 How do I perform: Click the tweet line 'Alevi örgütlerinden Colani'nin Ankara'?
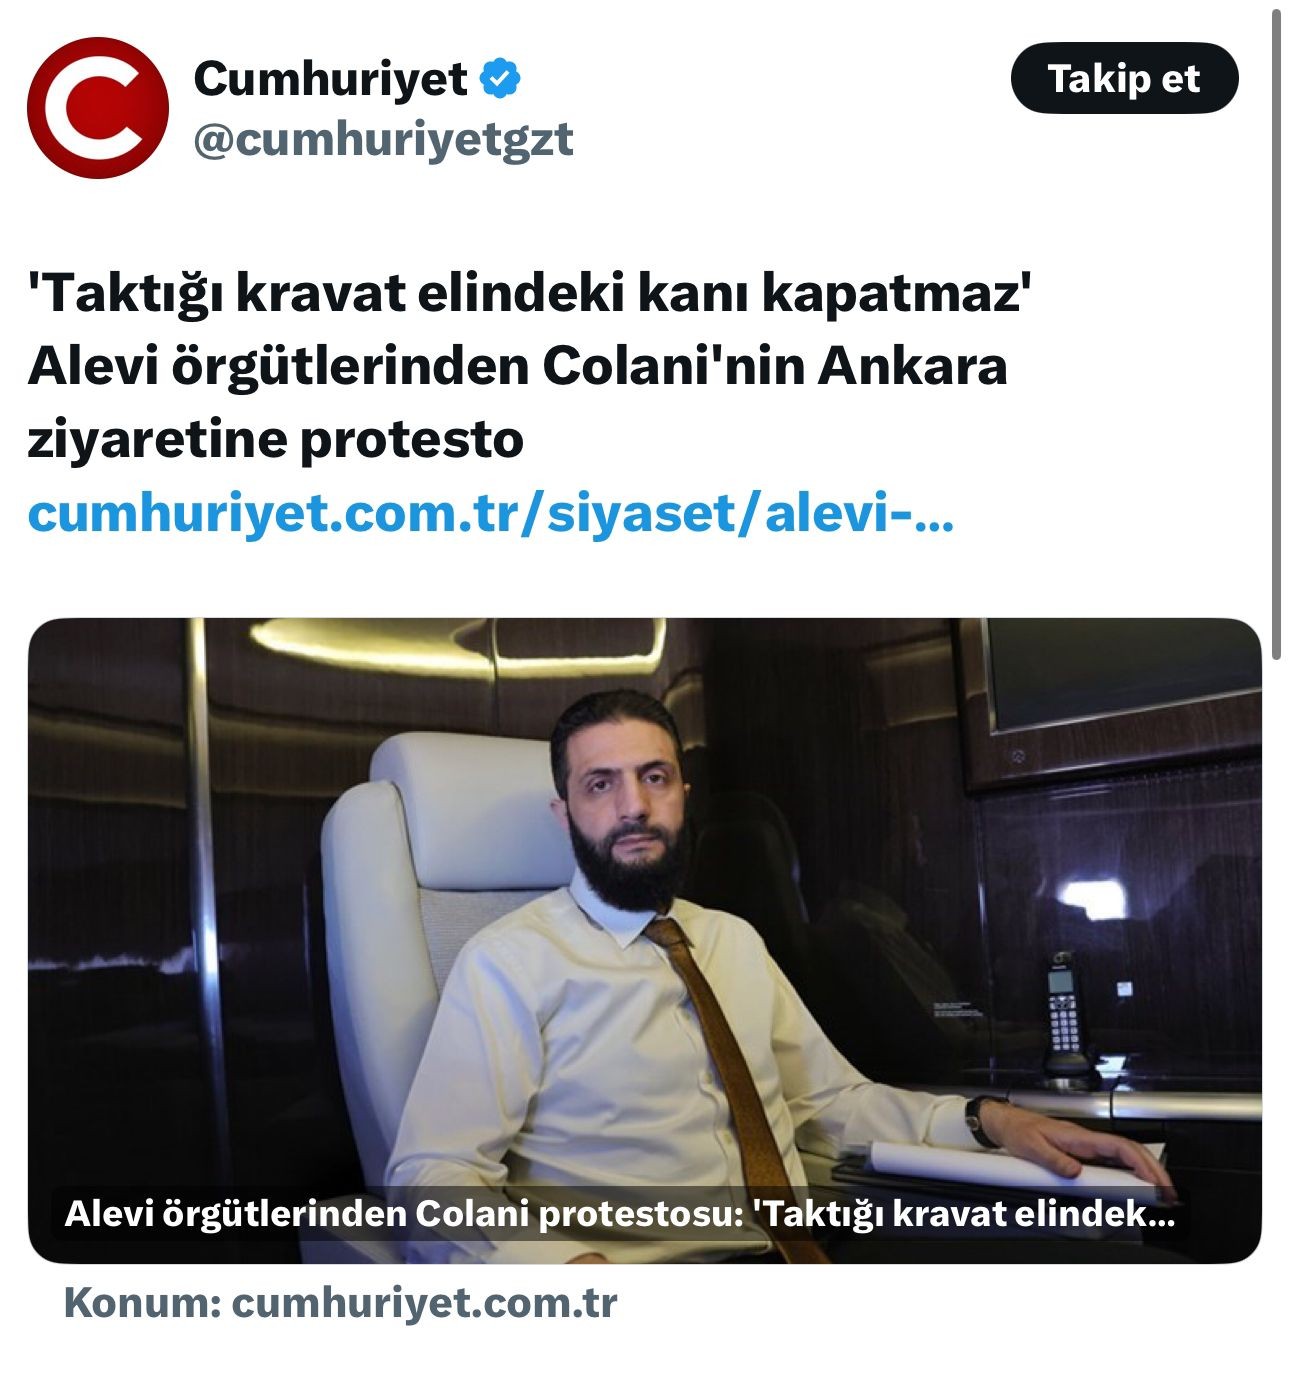(517, 366)
